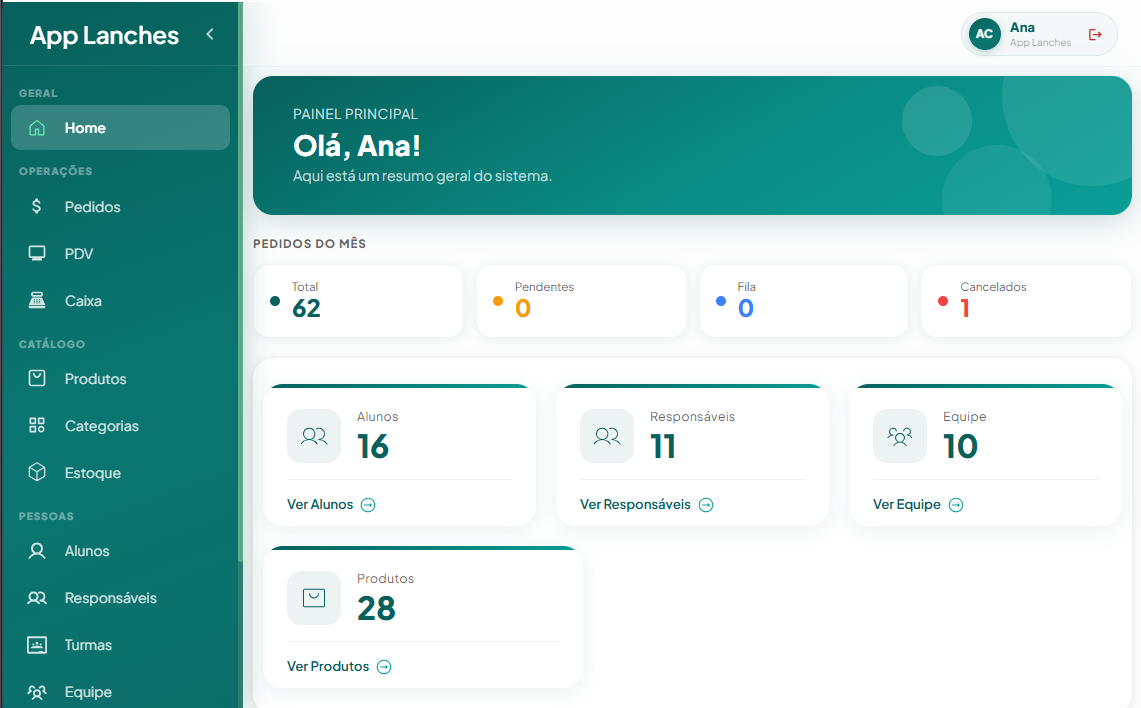Click the Total 62 orders card
This screenshot has width=1141, height=708.
pos(358,301)
